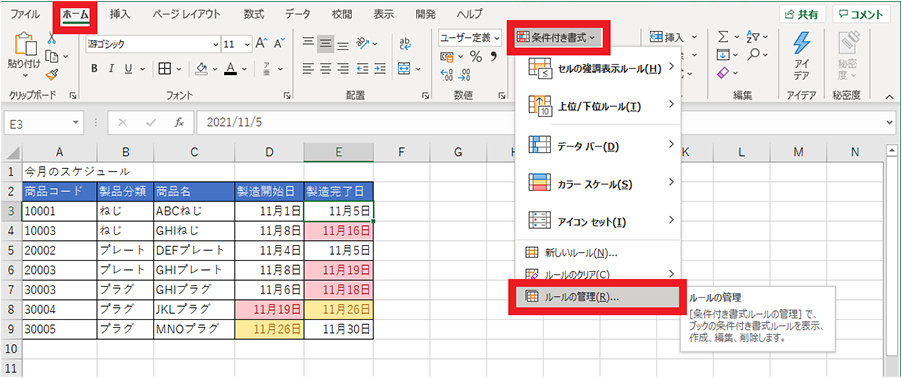Open the コメント (Comments) button
The height and width of the screenshot is (378, 902).
[x=861, y=15]
